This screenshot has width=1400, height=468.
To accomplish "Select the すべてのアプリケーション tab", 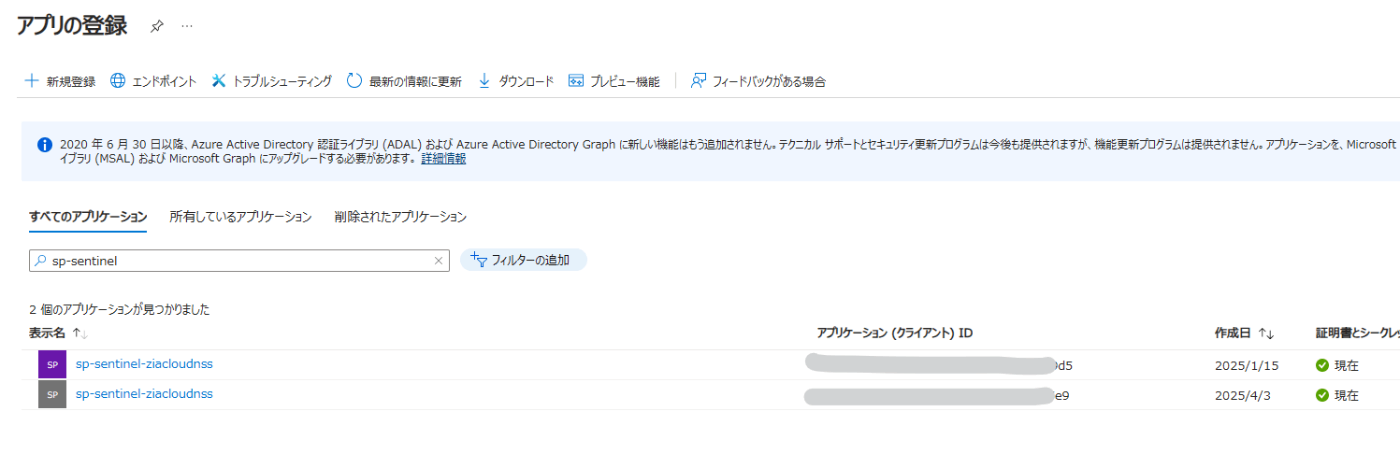I will pyautogui.click(x=88, y=217).
